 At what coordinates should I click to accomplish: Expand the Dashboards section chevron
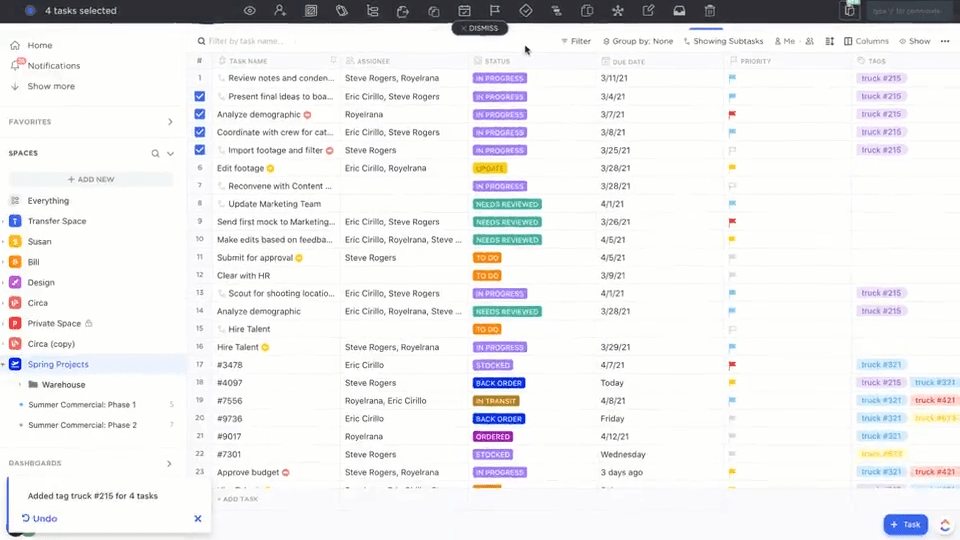click(170, 463)
